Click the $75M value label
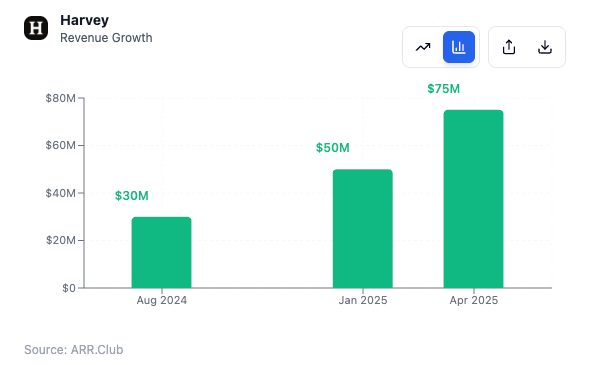Image resolution: width=605 pixels, height=365 pixels. 443,89
